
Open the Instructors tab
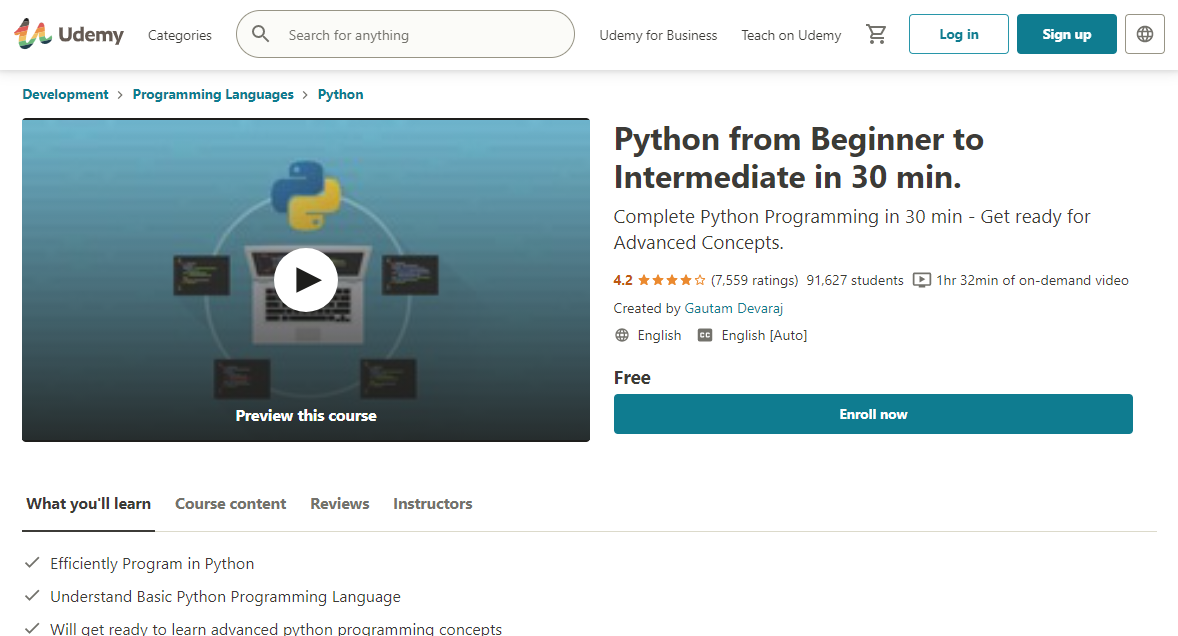pyautogui.click(x=432, y=504)
